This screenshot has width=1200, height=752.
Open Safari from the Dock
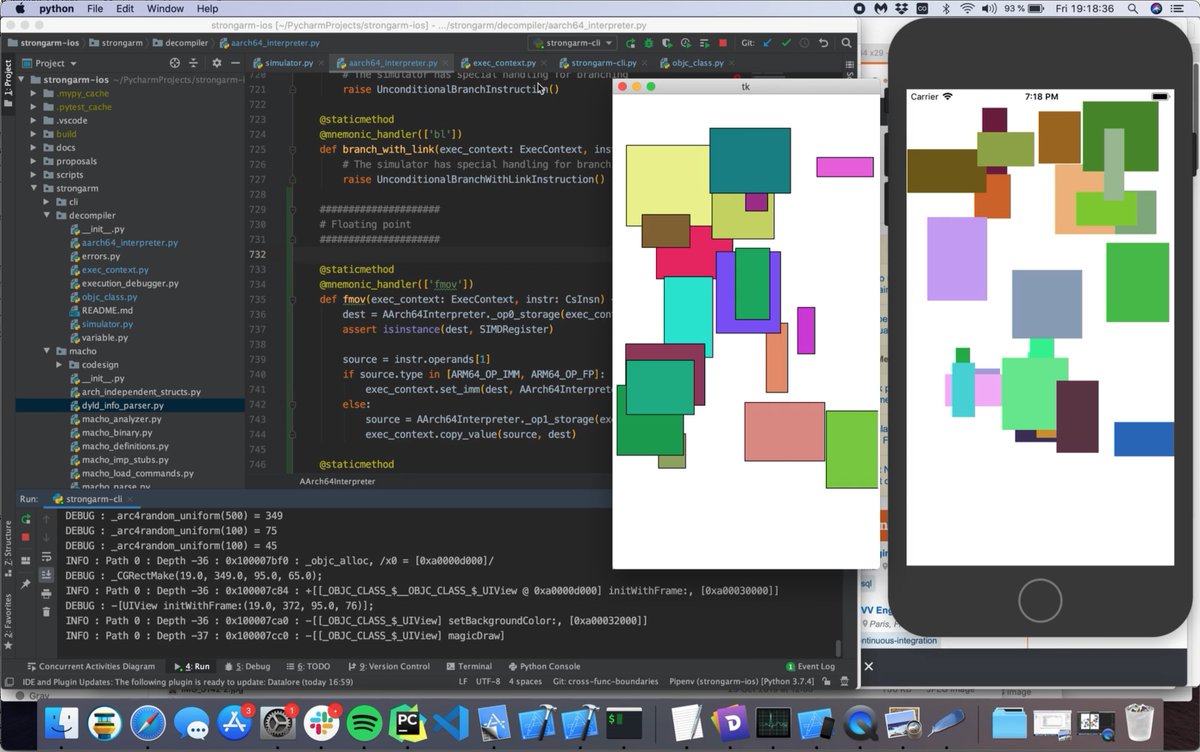pyautogui.click(x=148, y=722)
